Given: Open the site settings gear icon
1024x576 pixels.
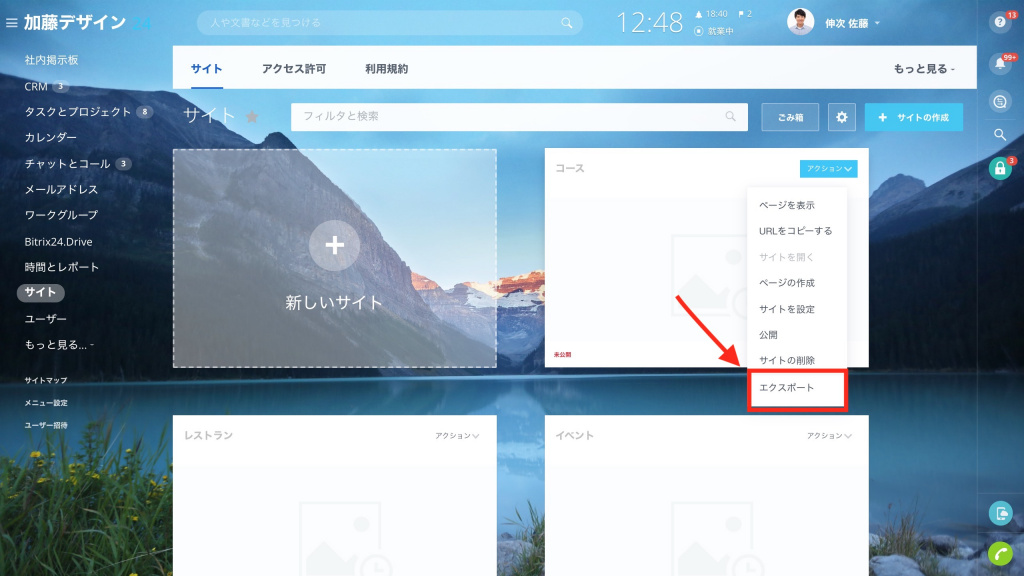Looking at the screenshot, I should 841,117.
